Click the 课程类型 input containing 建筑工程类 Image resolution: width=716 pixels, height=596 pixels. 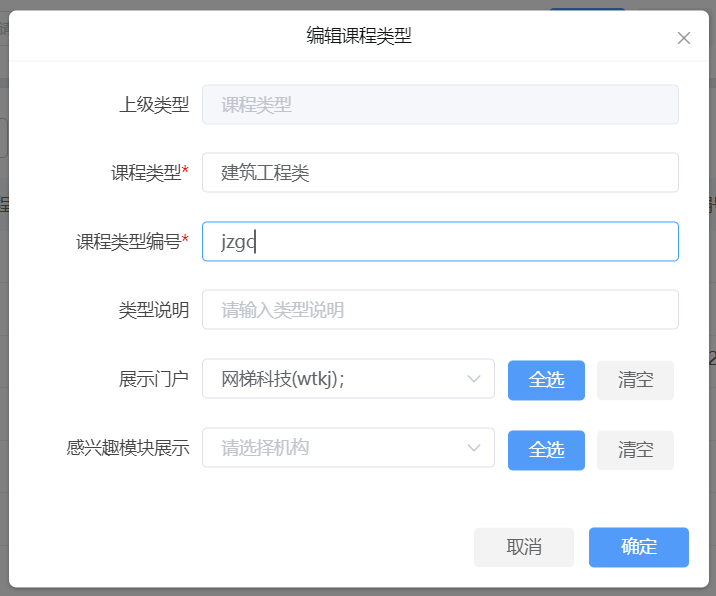click(440, 173)
